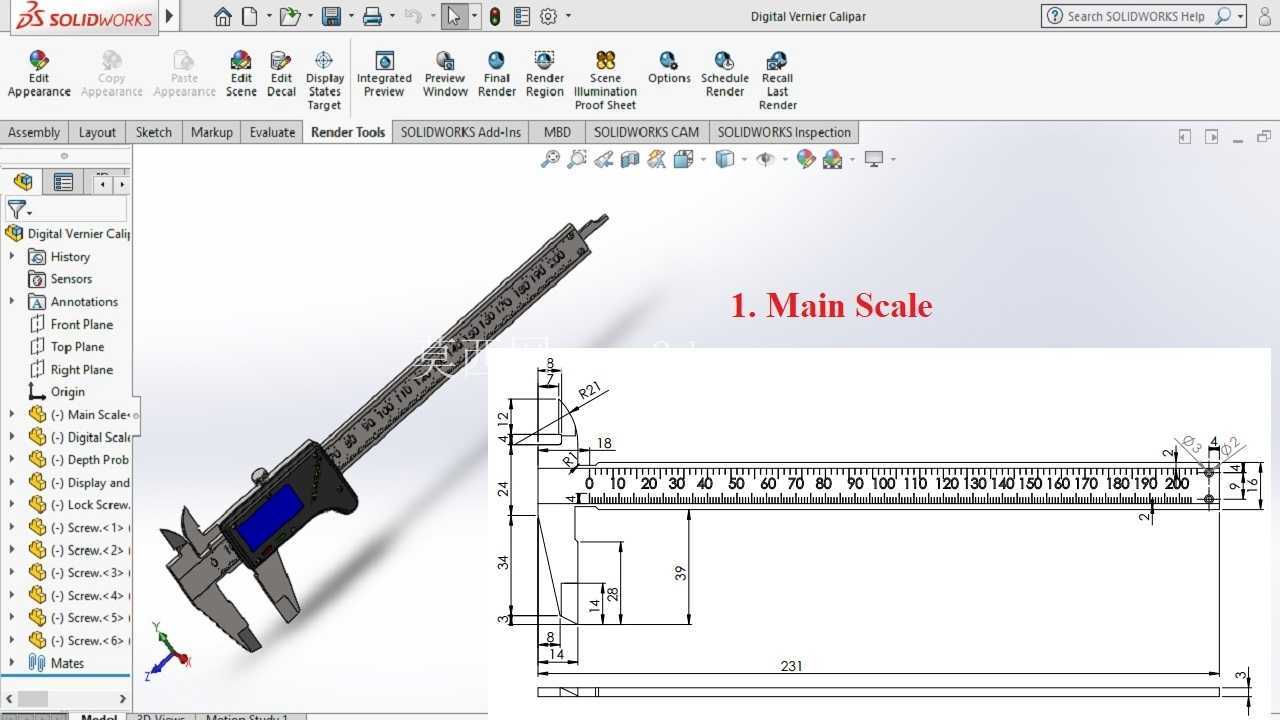Open the Apply Scene icon in the view toolbar
The width and height of the screenshot is (1280, 720).
832,159
